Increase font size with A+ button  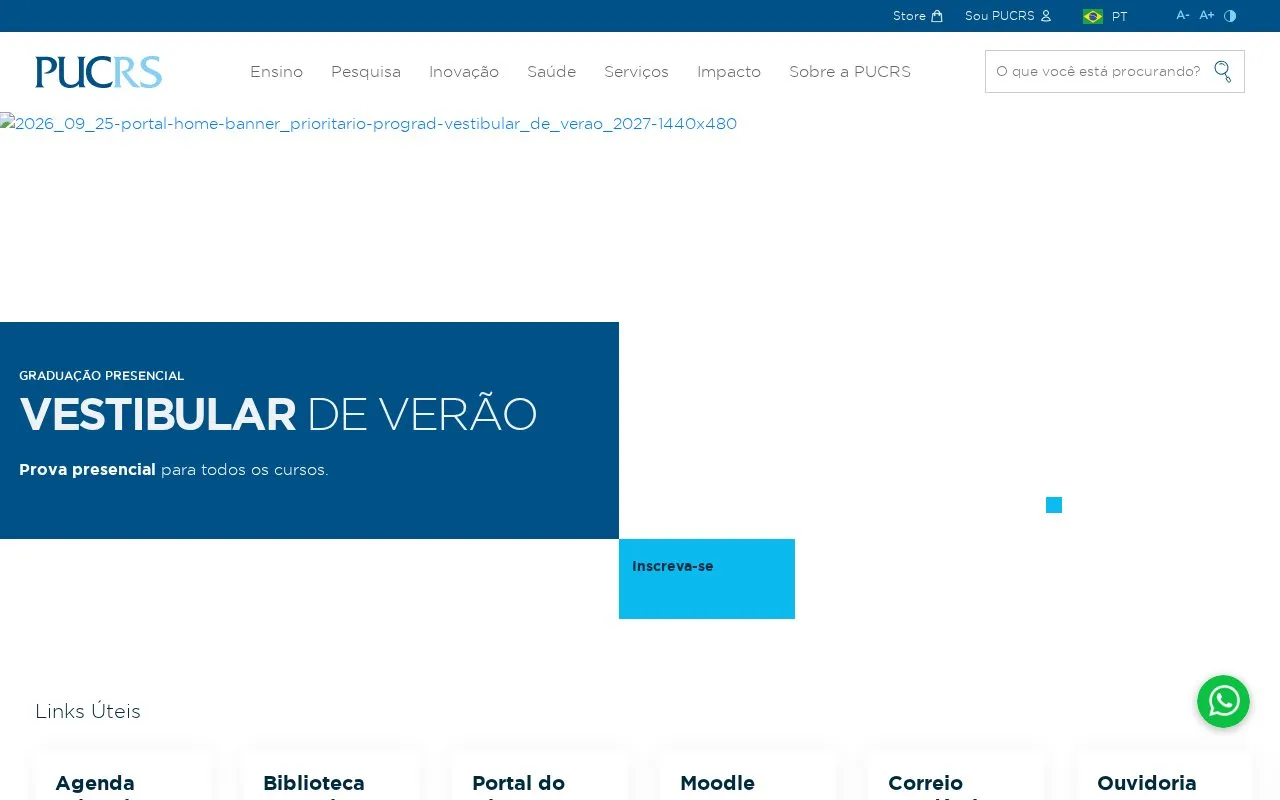1207,15
